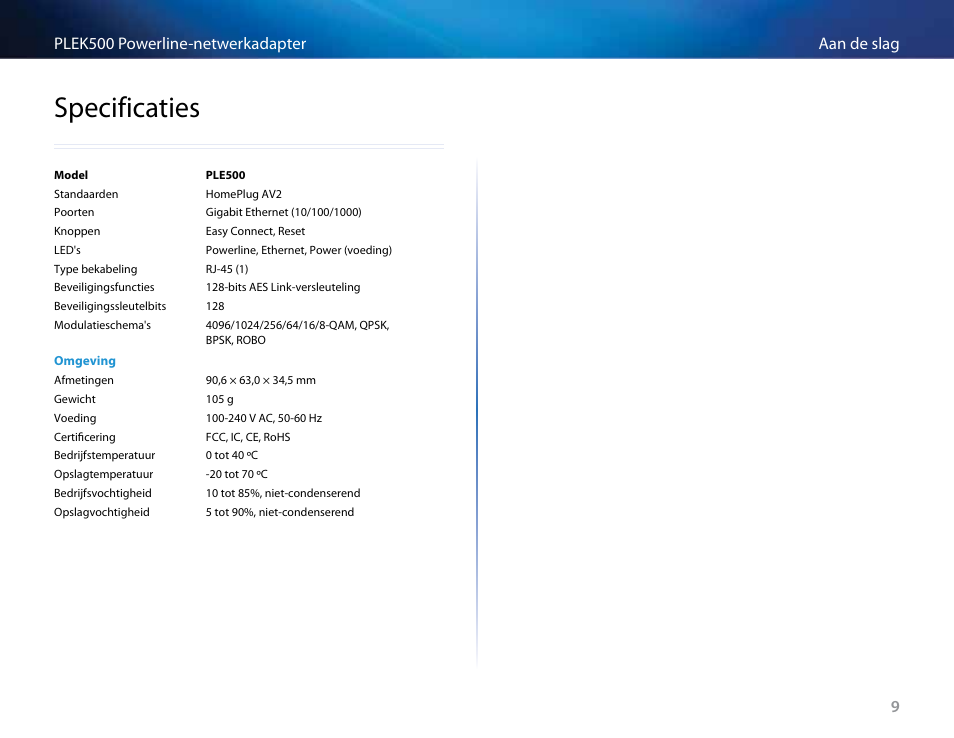
Task: Select the 'FCC, IC, CE, RoHS' value
Action: (x=248, y=437)
